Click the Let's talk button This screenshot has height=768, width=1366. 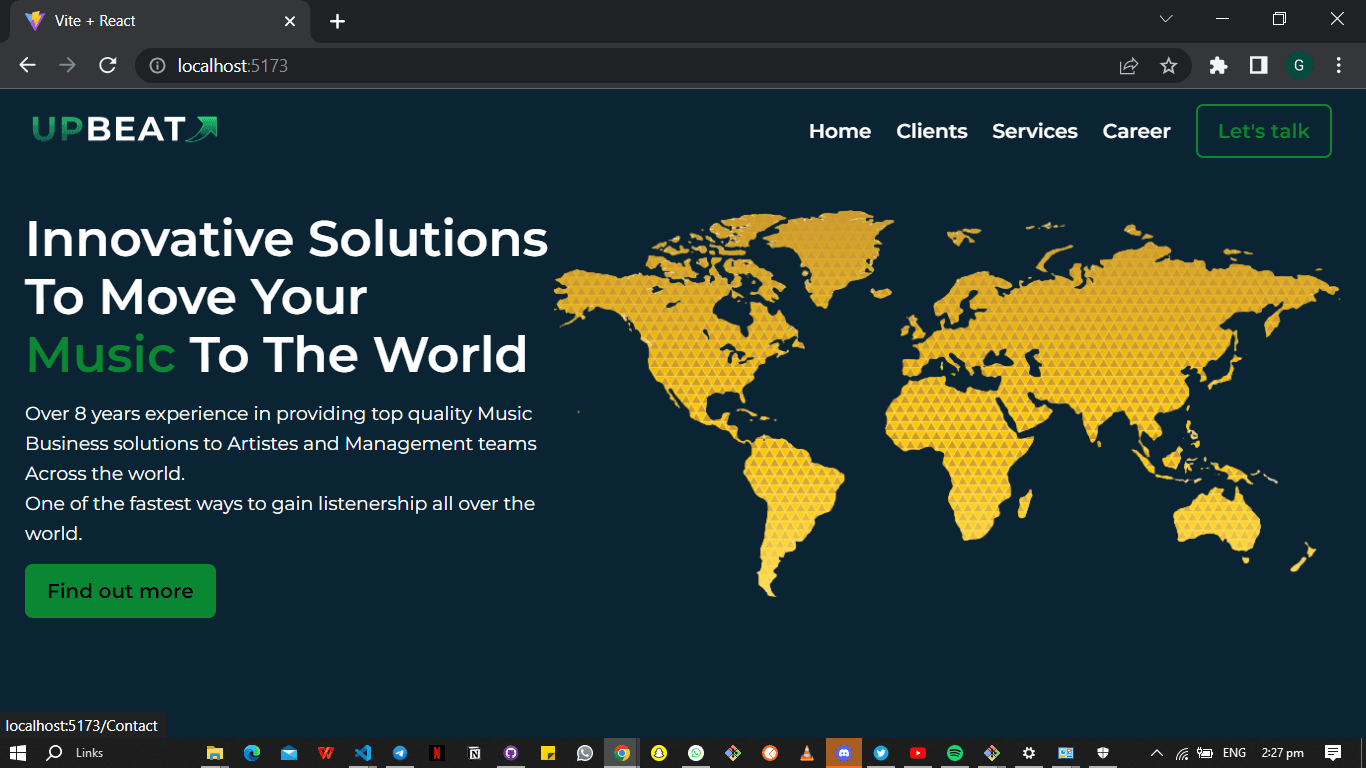click(x=1264, y=131)
